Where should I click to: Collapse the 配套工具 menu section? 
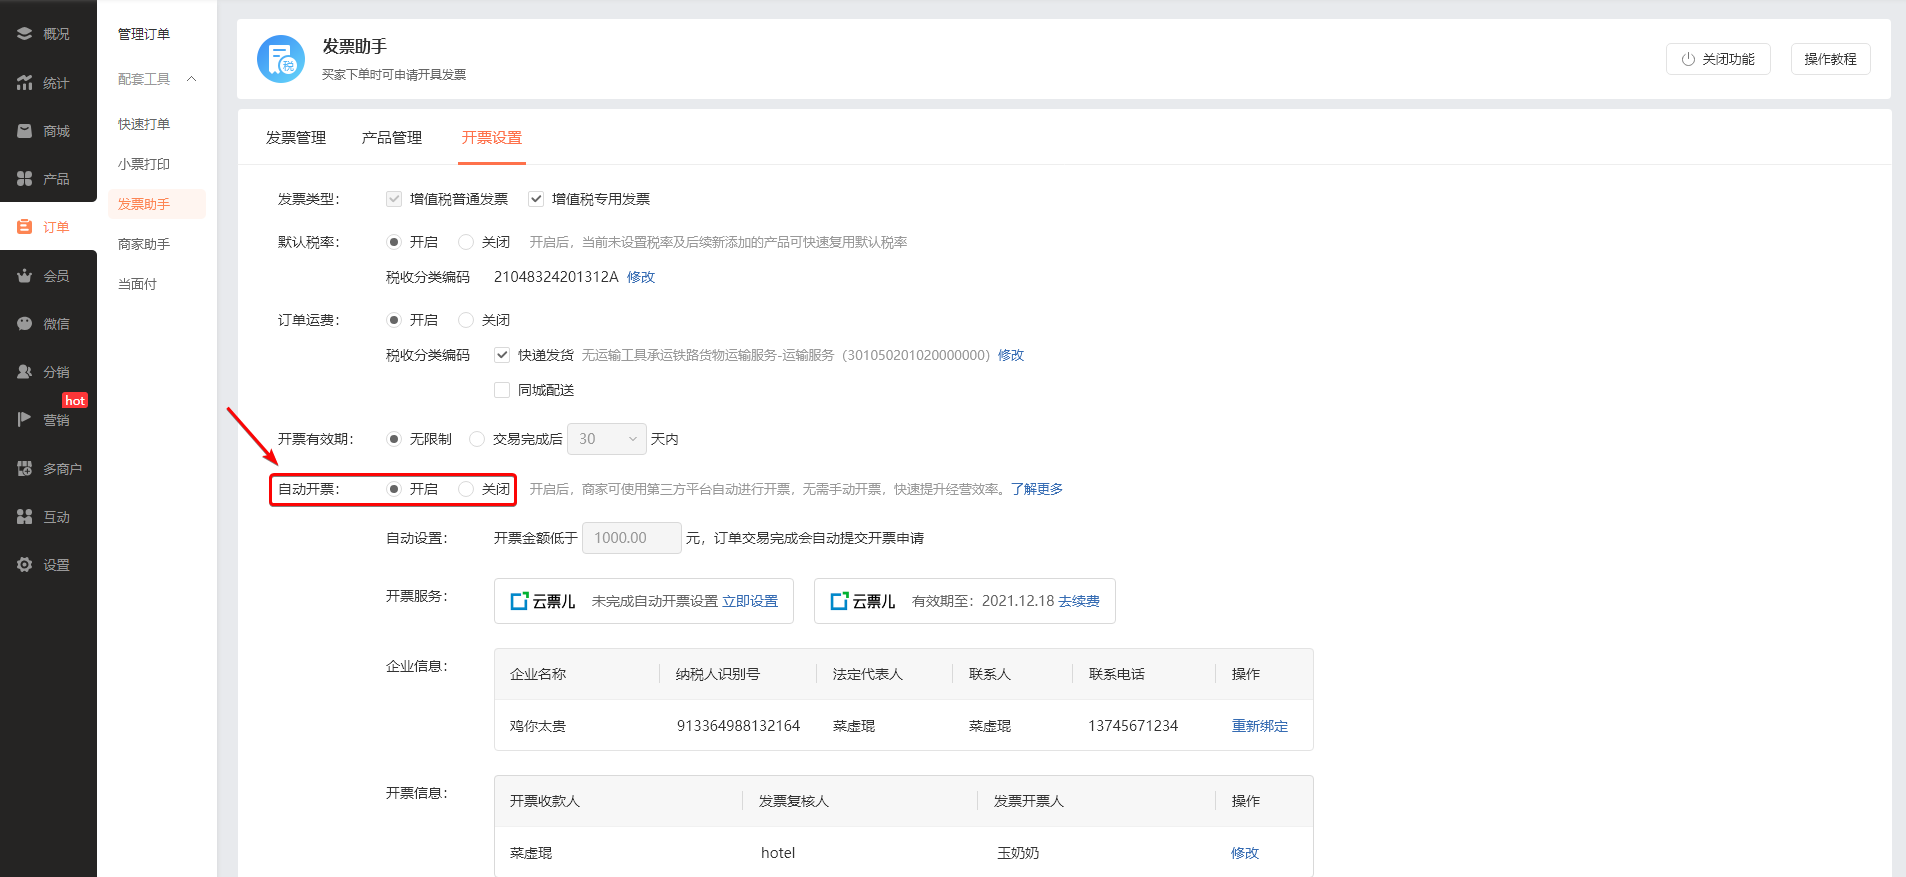click(x=156, y=79)
